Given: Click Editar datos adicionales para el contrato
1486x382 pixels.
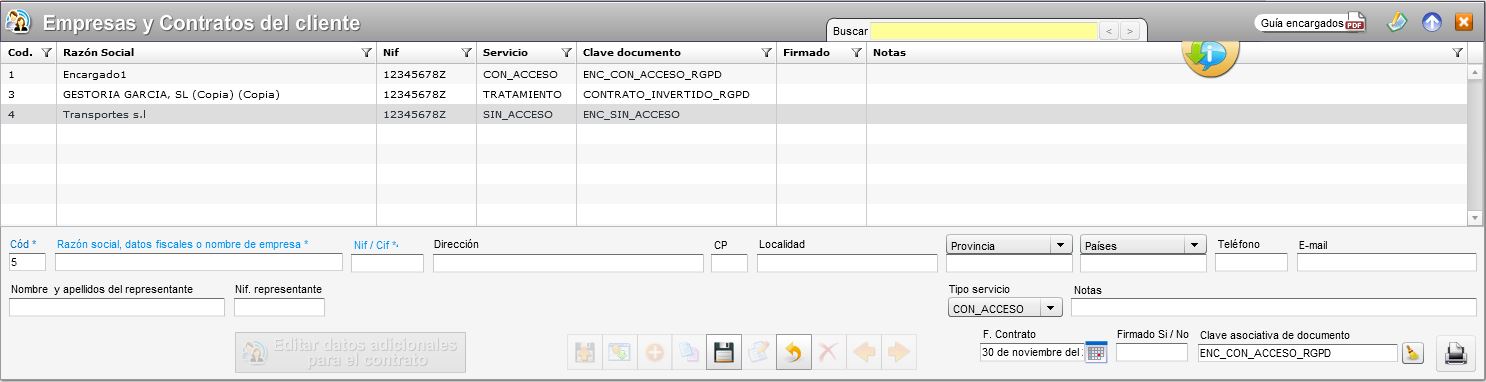Looking at the screenshot, I should pos(350,352).
